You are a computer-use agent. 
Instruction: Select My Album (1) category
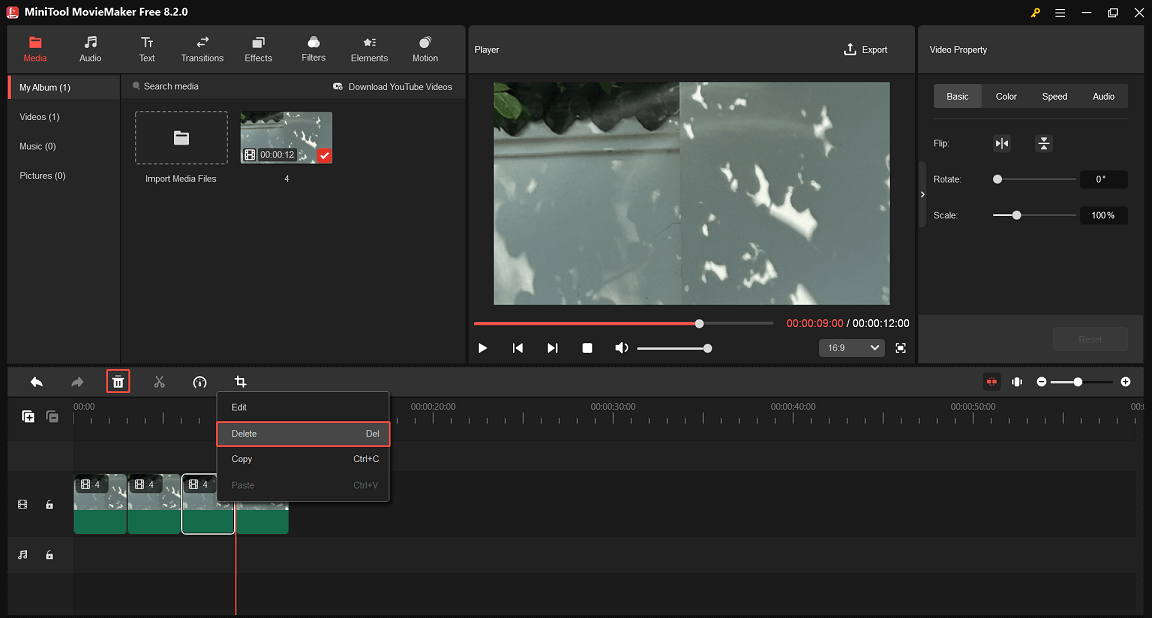click(64, 87)
